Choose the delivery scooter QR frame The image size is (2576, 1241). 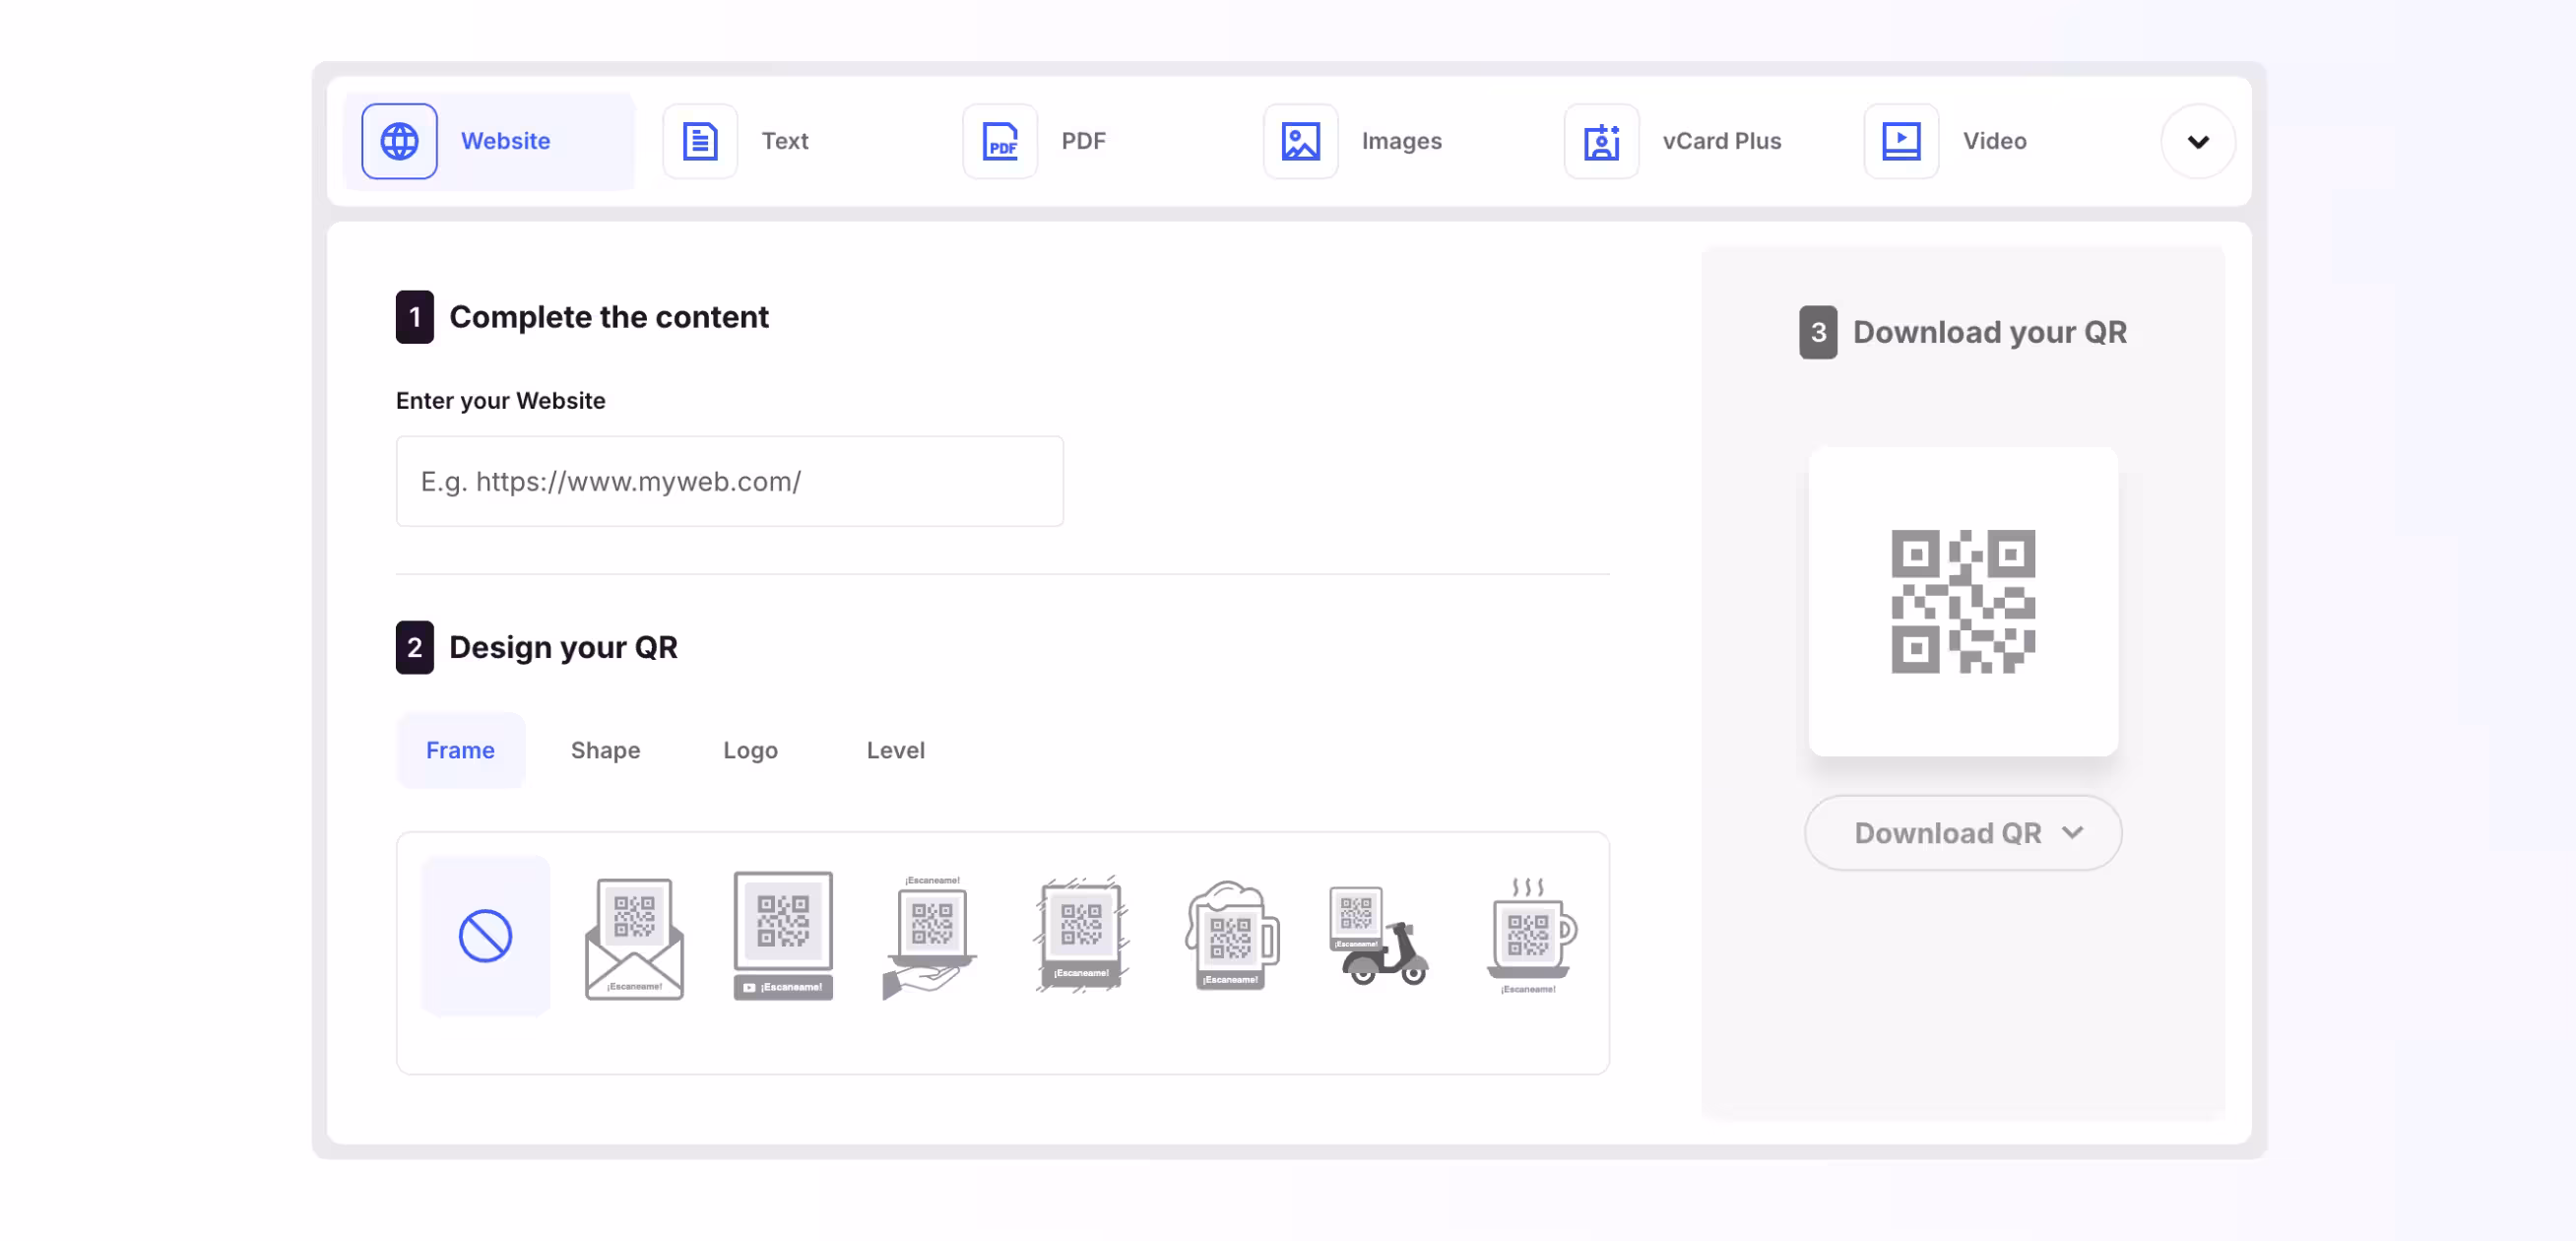coord(1378,935)
